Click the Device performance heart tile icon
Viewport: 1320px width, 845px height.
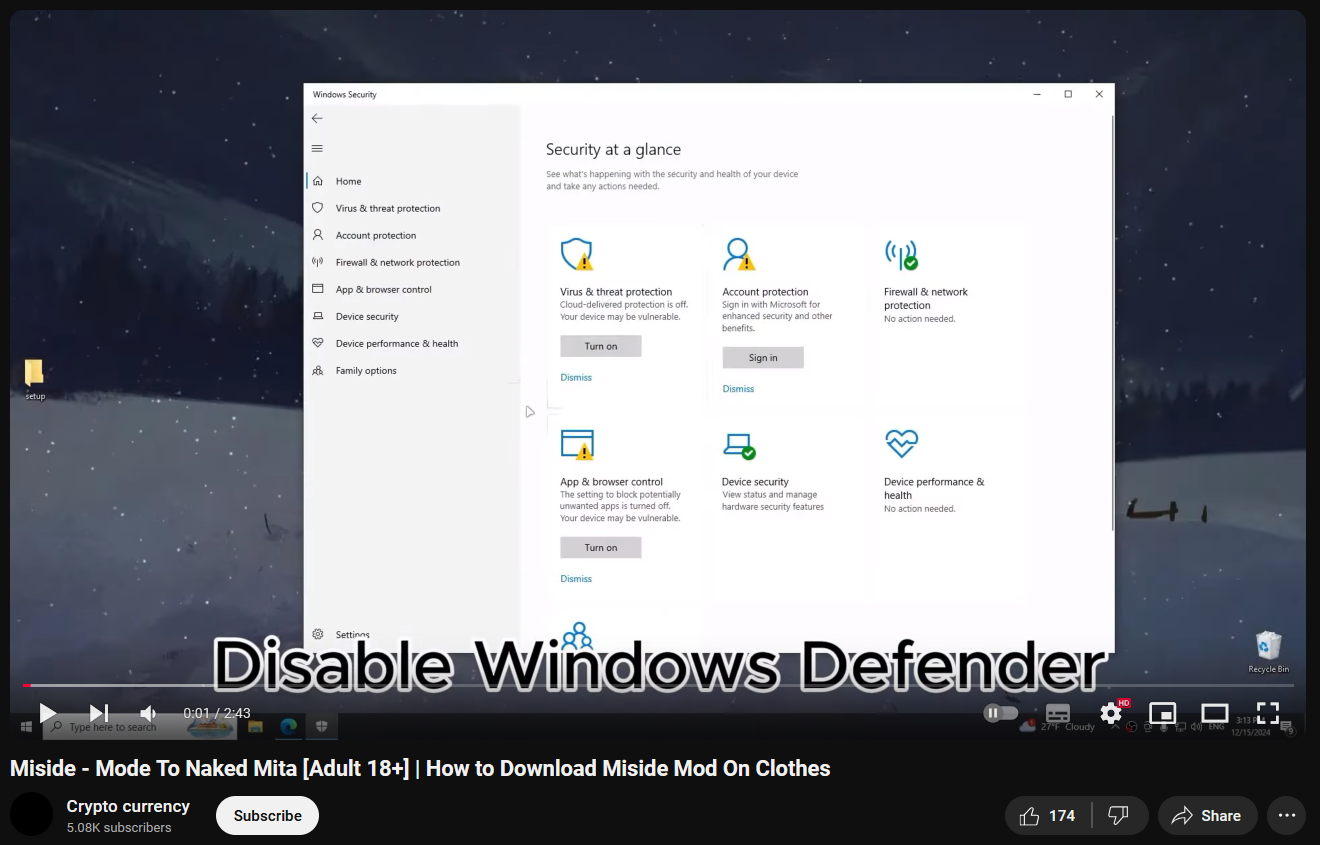click(x=901, y=443)
